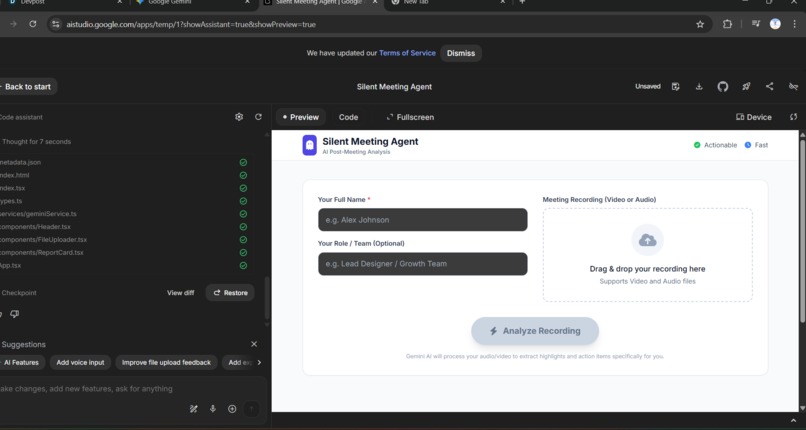Switch to the Google Gemini browser tab
The width and height of the screenshot is (806, 430).
click(193, 2)
